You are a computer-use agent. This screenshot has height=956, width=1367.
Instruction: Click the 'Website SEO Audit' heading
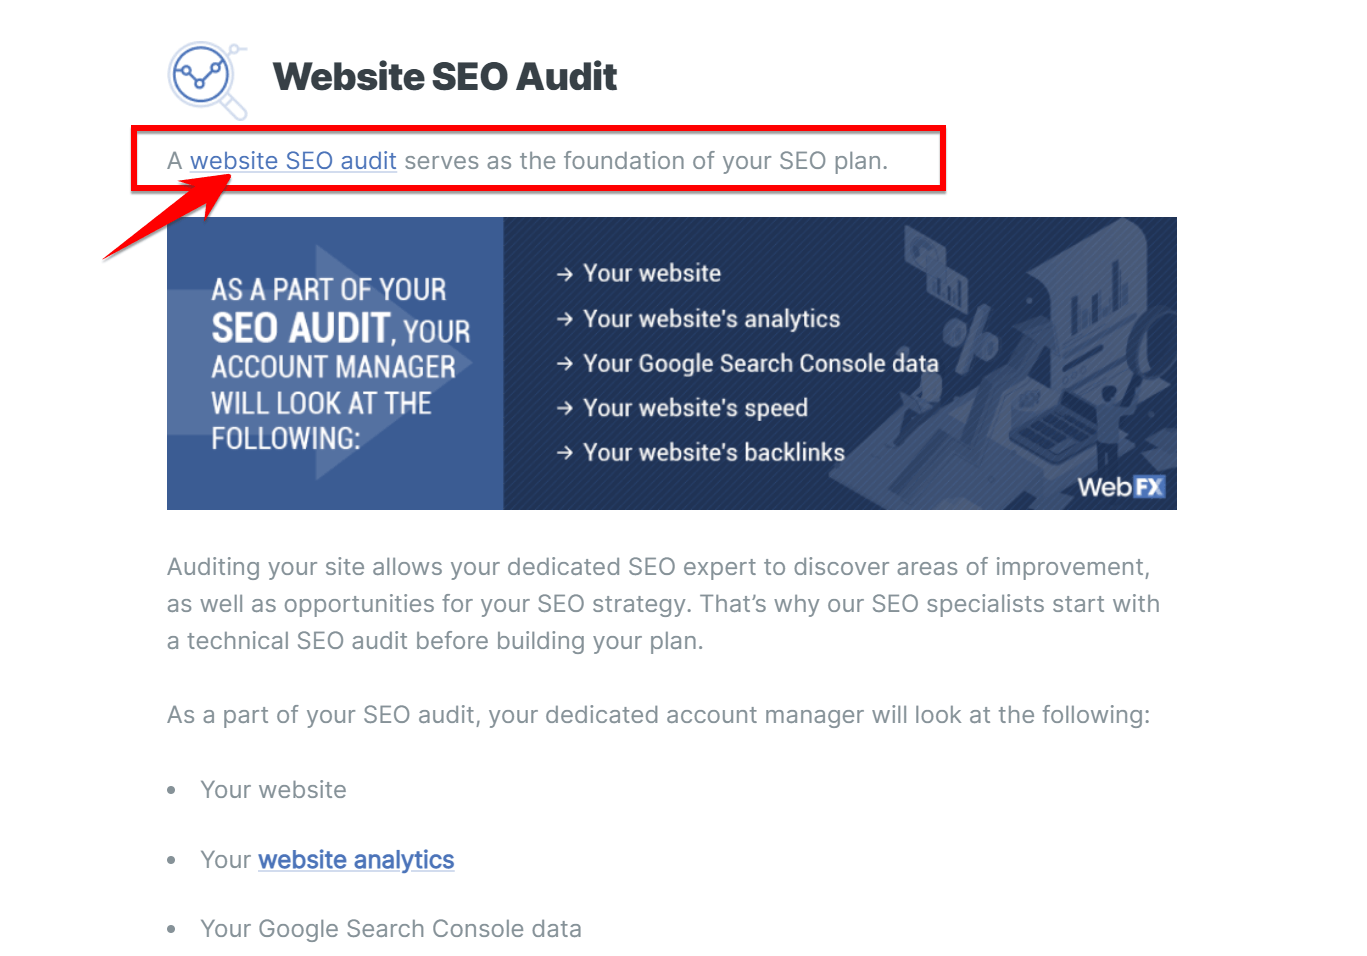445,77
